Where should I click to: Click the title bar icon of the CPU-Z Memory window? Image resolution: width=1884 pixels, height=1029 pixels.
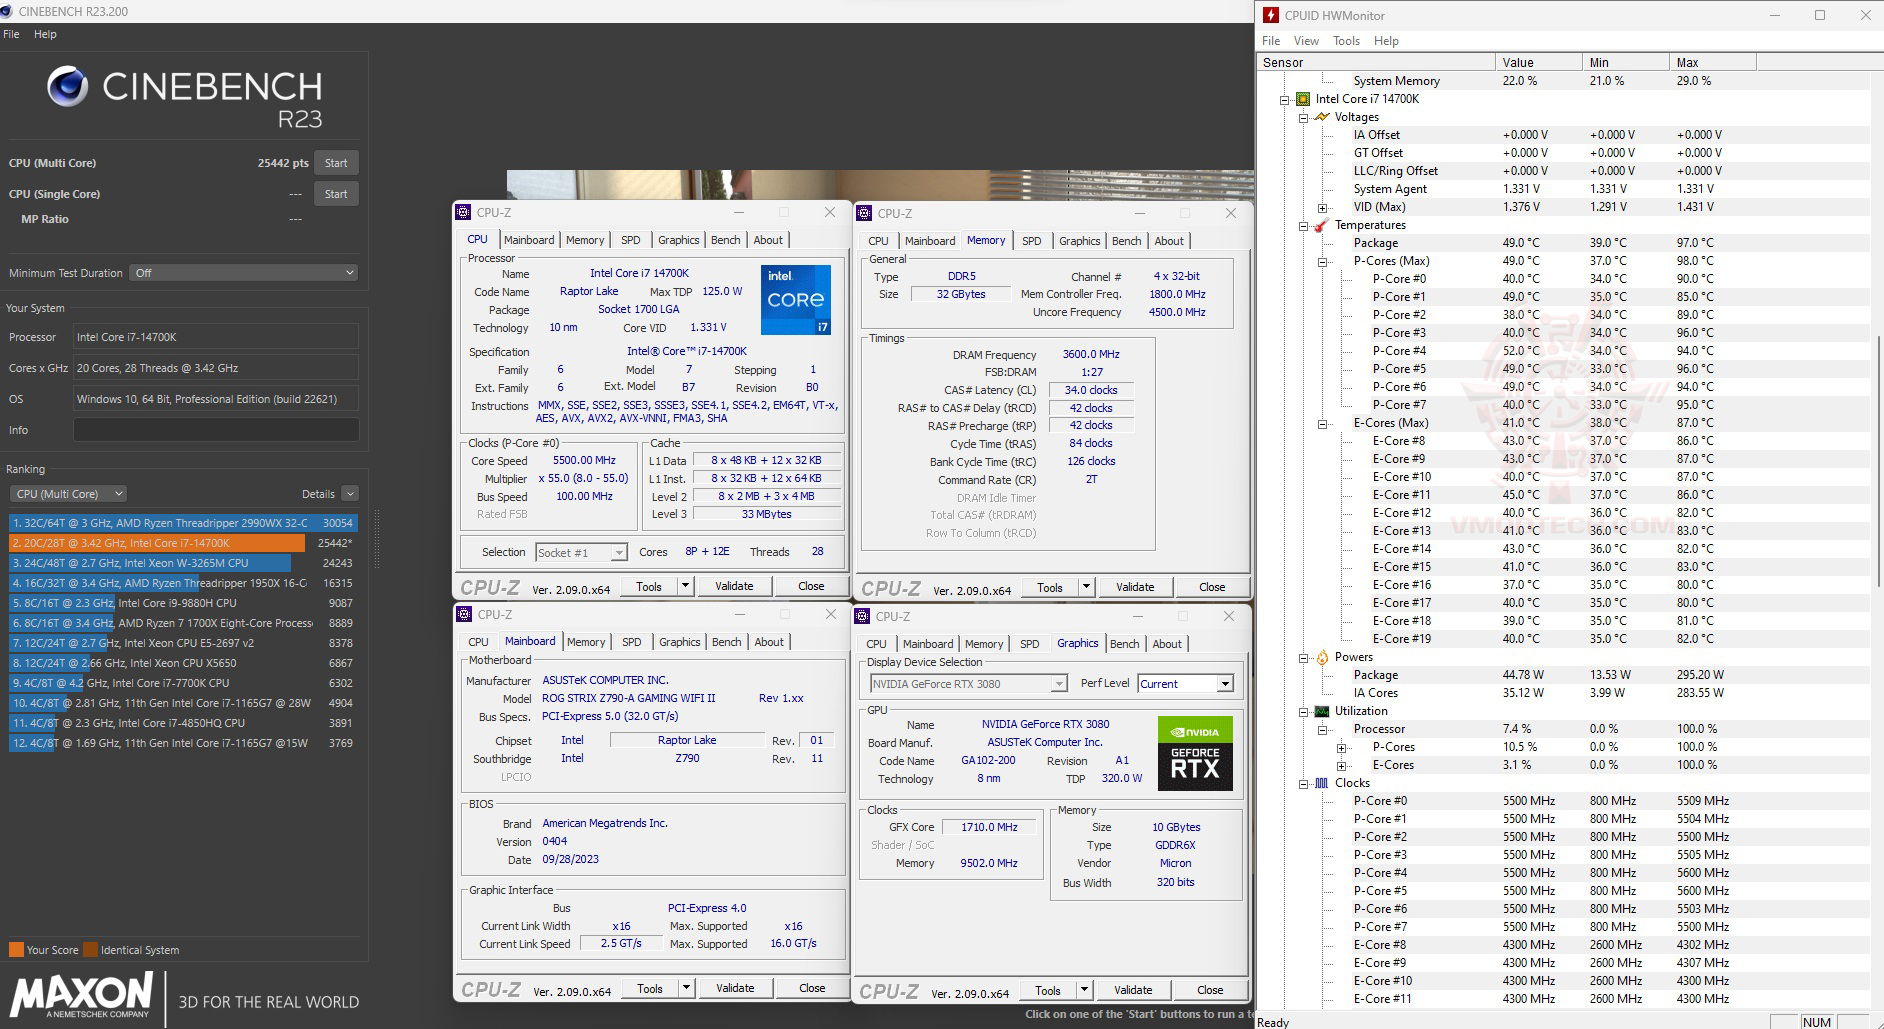(x=864, y=213)
